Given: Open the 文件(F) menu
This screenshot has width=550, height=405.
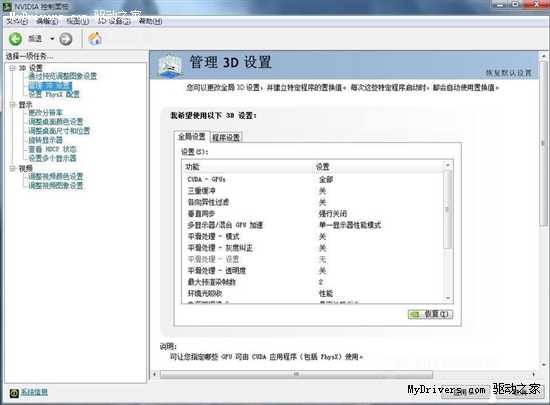Looking at the screenshot, I should (16, 21).
